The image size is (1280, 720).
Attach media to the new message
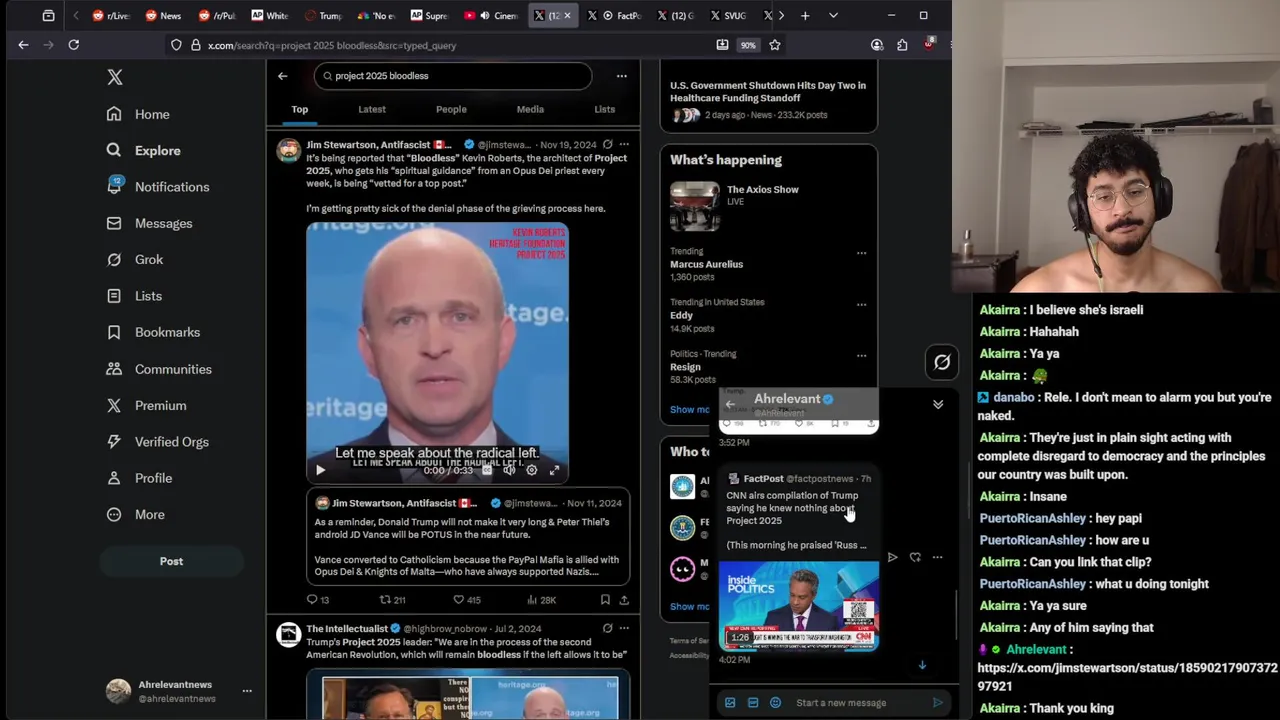tap(730, 703)
